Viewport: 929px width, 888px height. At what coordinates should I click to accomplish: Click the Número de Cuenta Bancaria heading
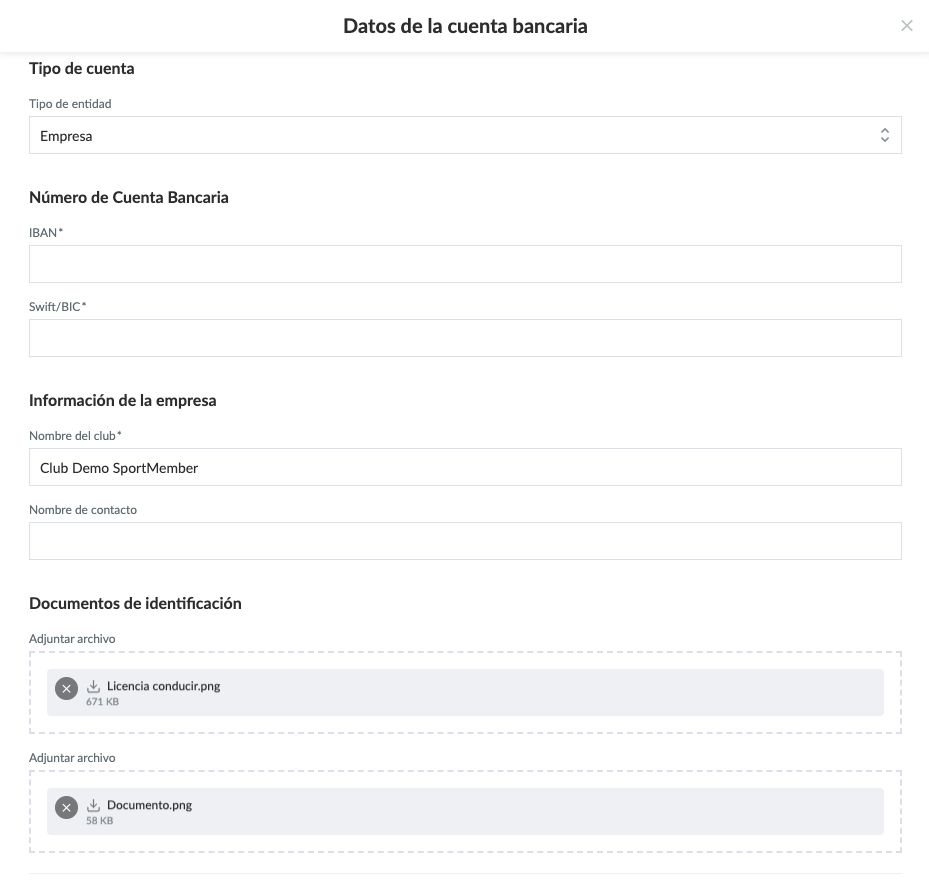(129, 197)
